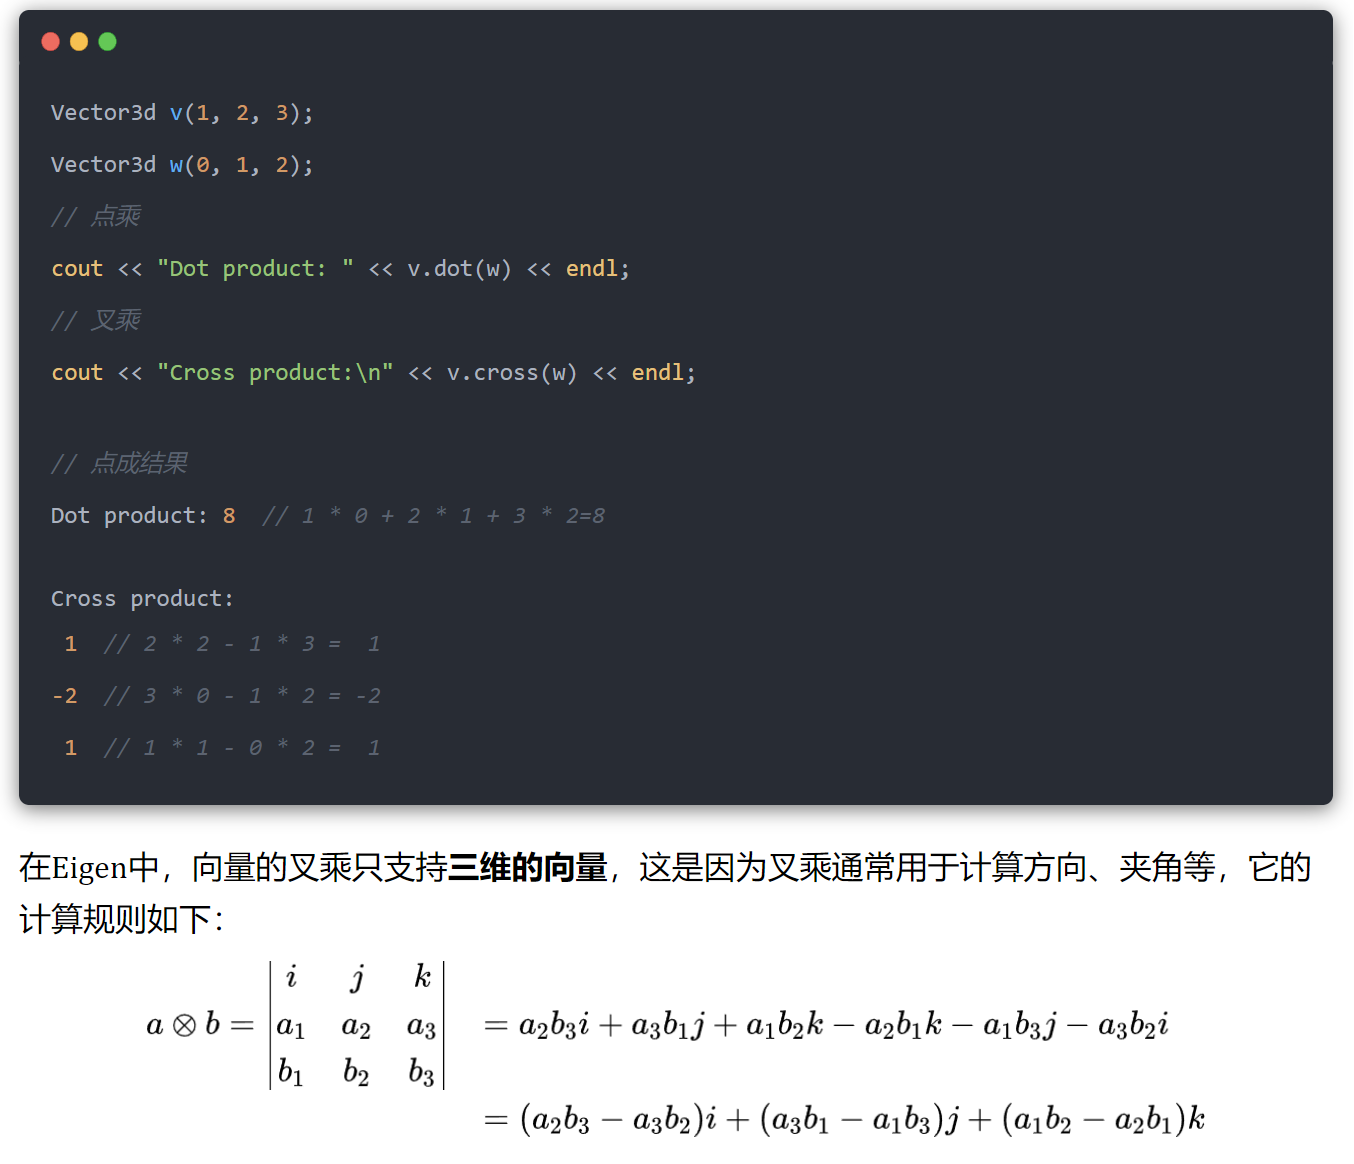Click the text '计算规则如下:'
The image size is (1354, 1164).
(121, 919)
